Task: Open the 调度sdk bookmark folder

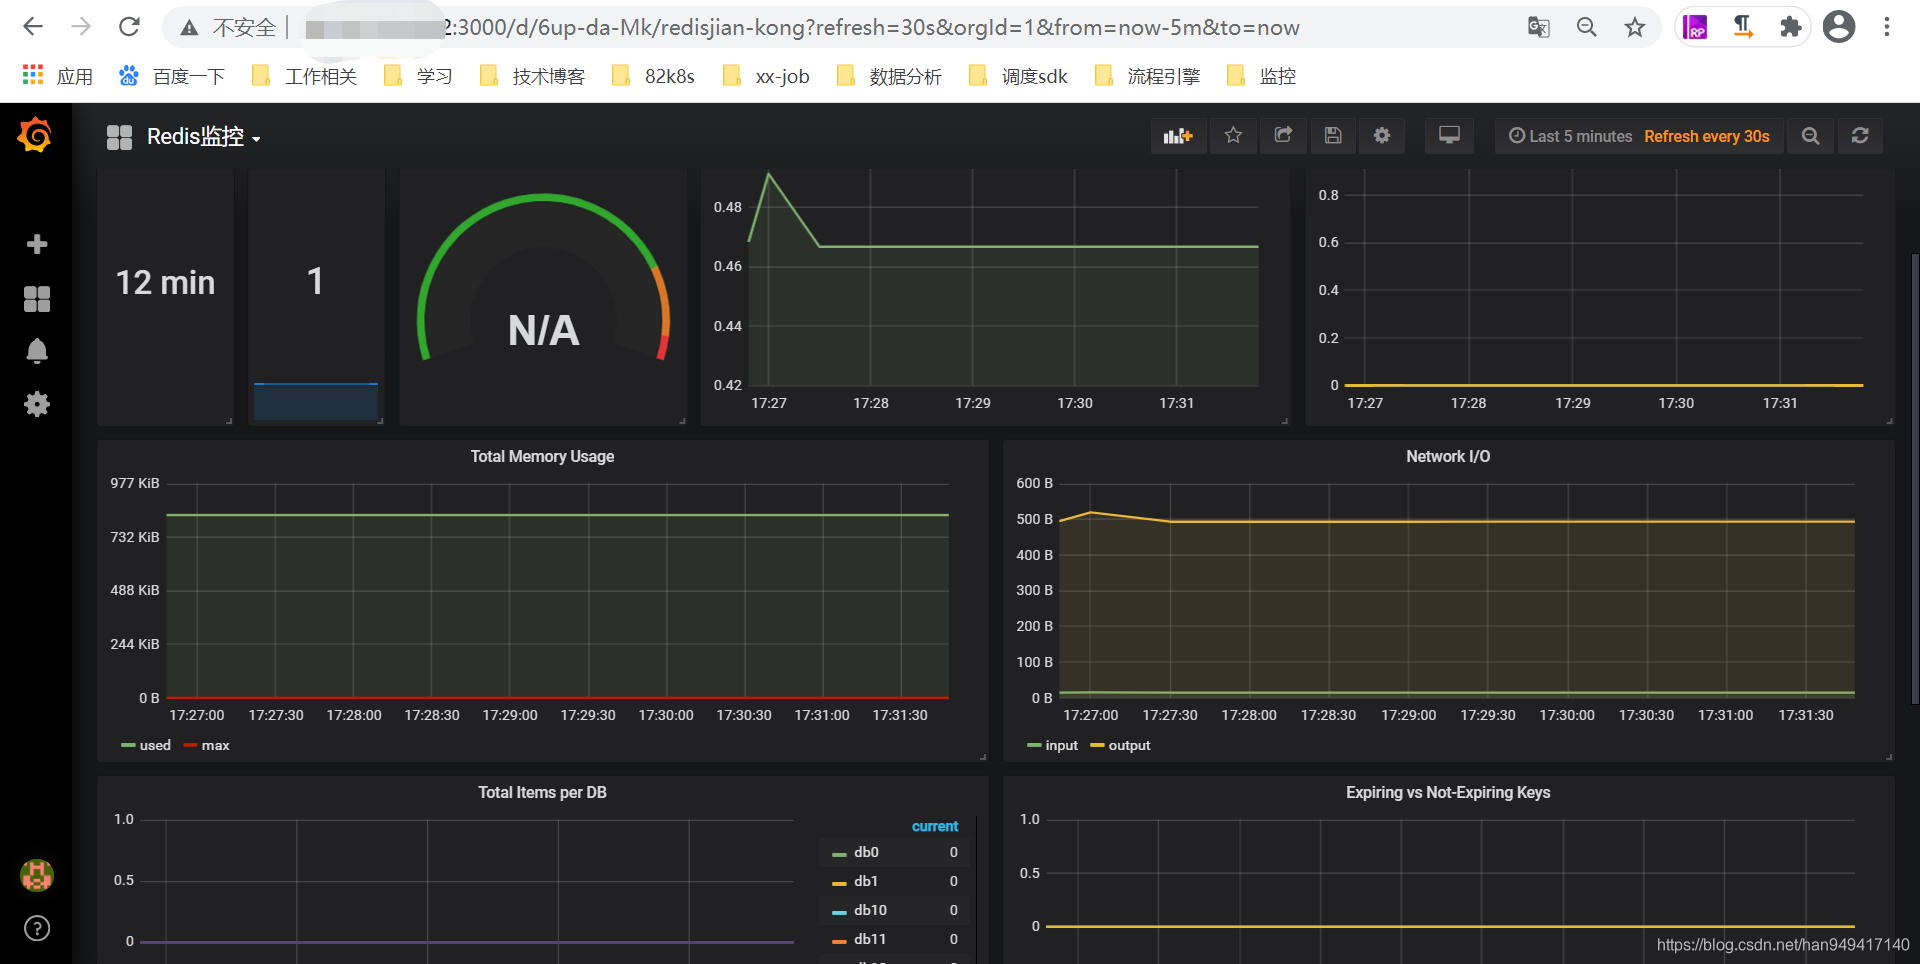Action: point(1018,76)
